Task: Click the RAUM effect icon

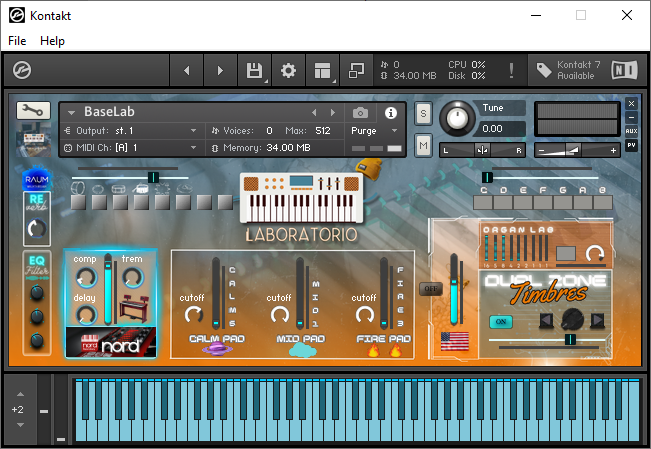Action: 36,179
